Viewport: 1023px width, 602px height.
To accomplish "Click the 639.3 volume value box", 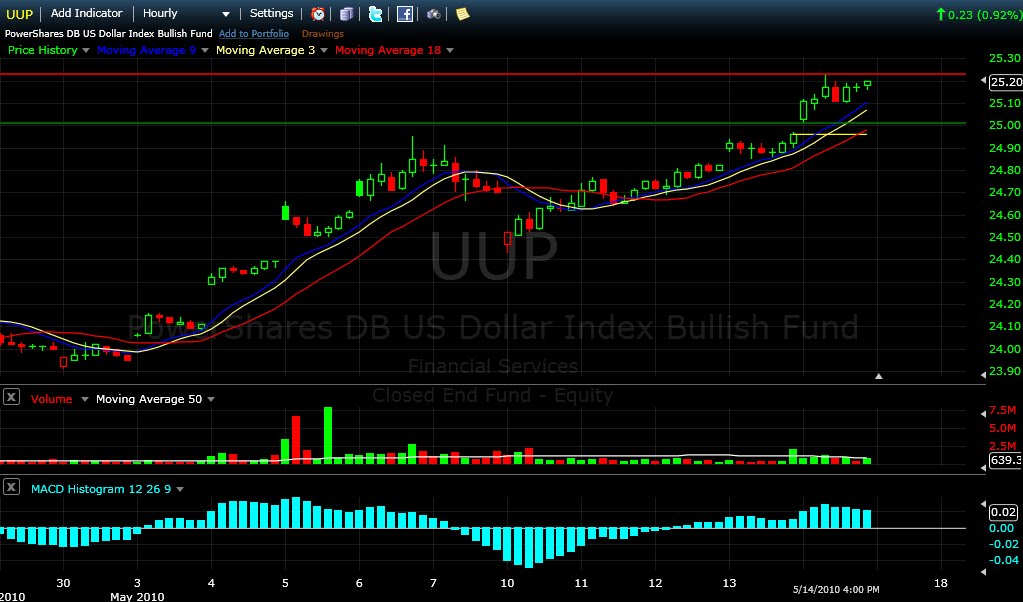I will [1006, 460].
